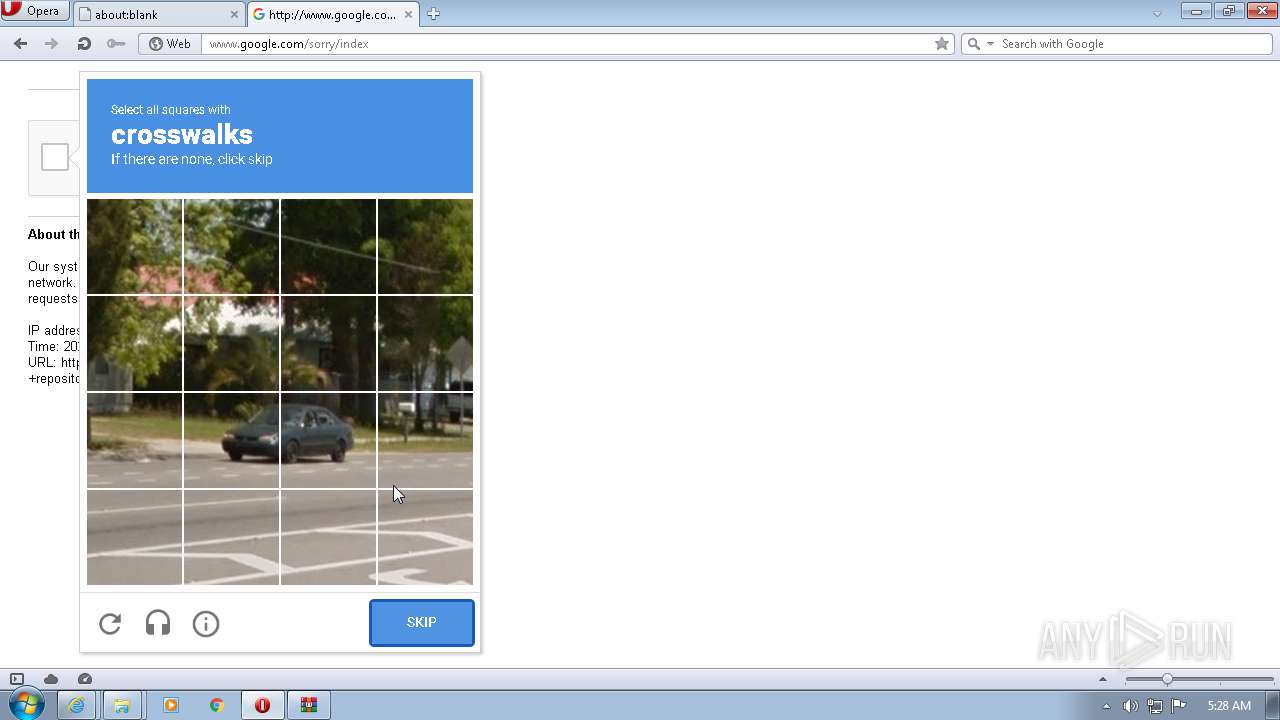Screen dimensions: 1280x720
Task: Go back with the back arrow
Action: pyautogui.click(x=20, y=44)
